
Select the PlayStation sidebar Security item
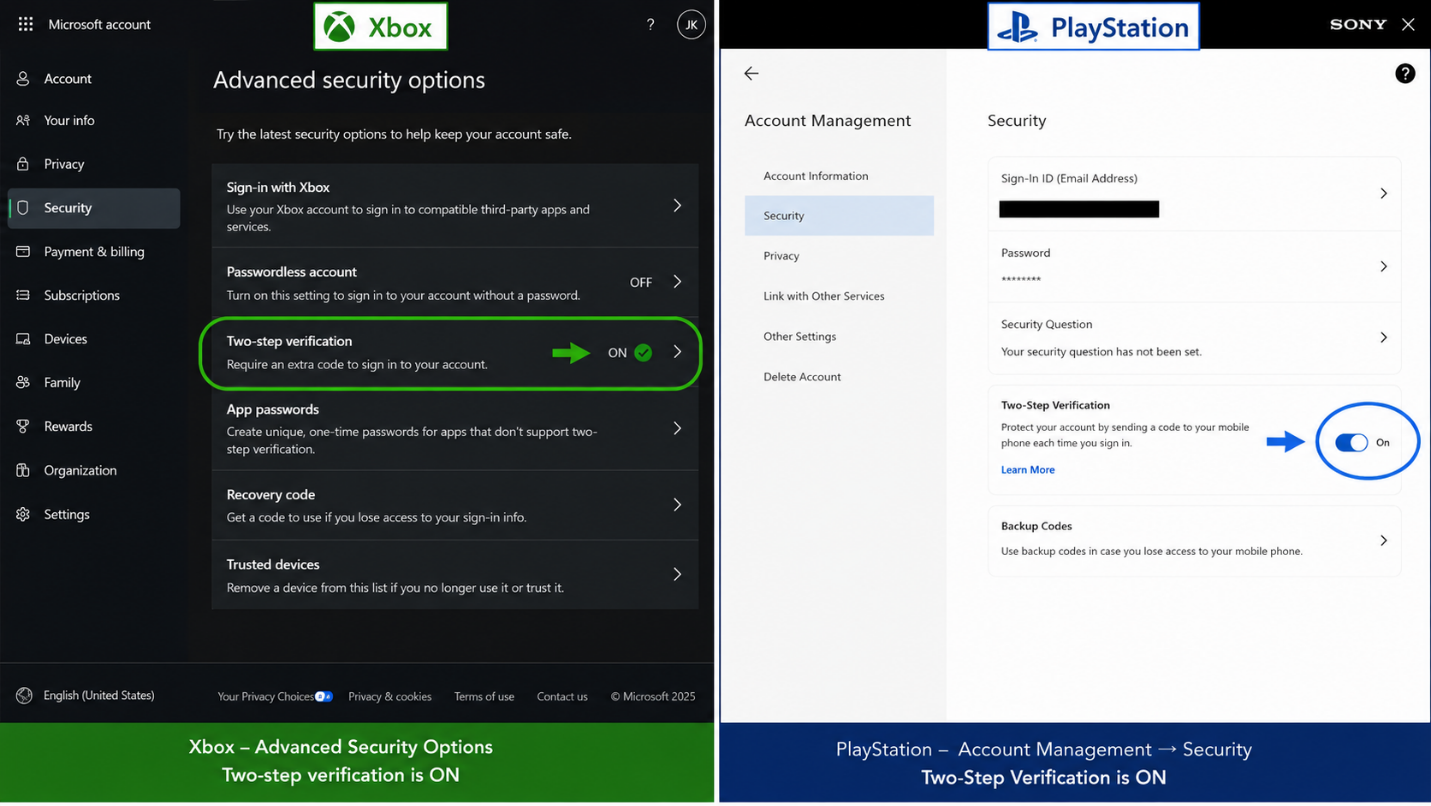pyautogui.click(x=839, y=215)
